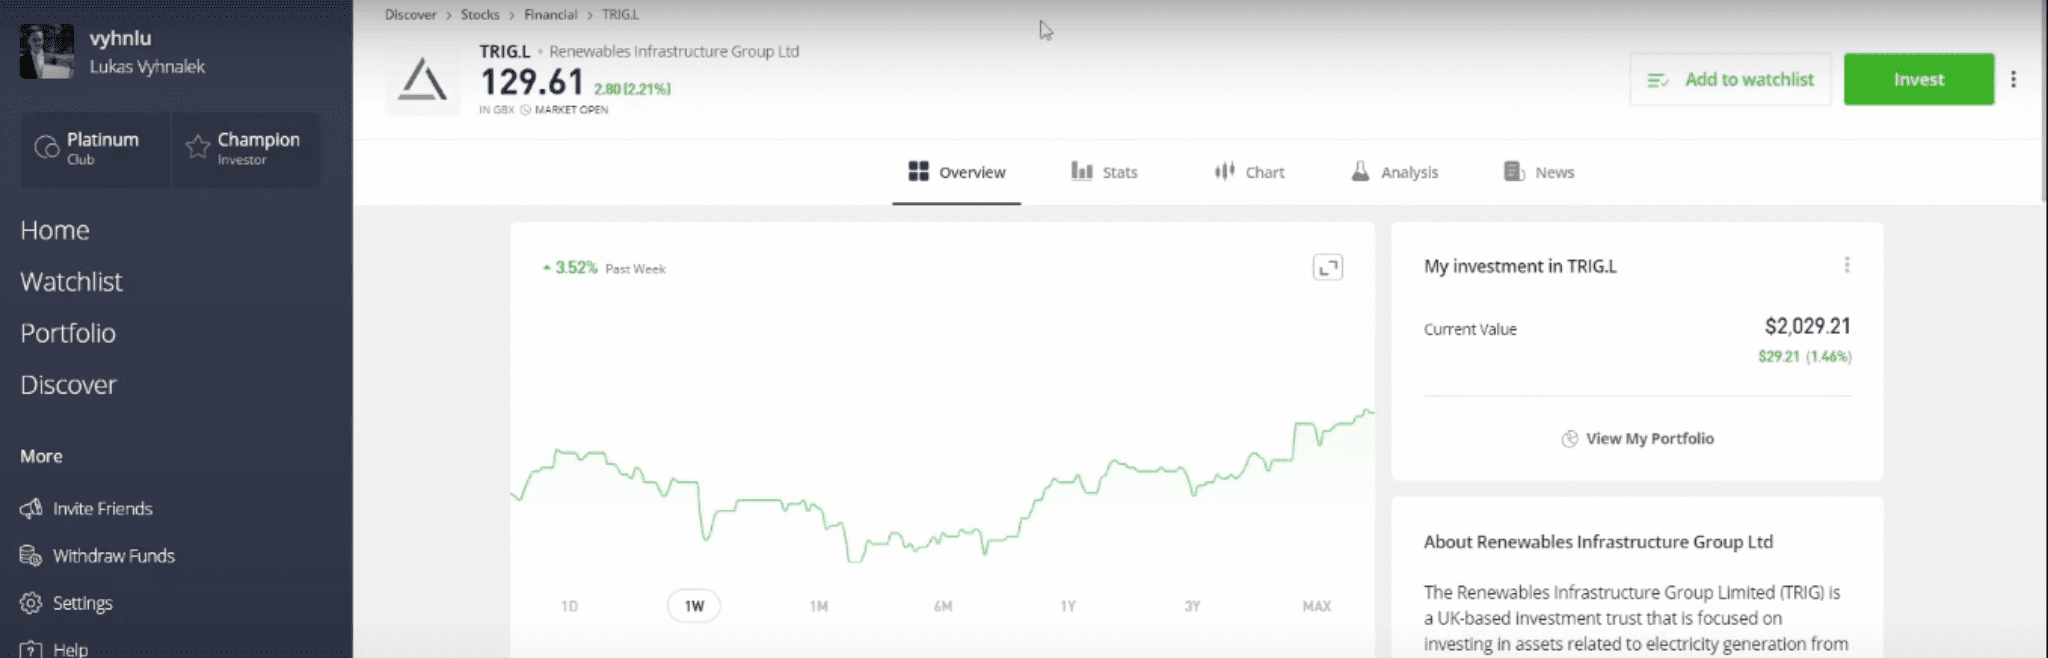Switch to the Stats tab

(x=1104, y=172)
